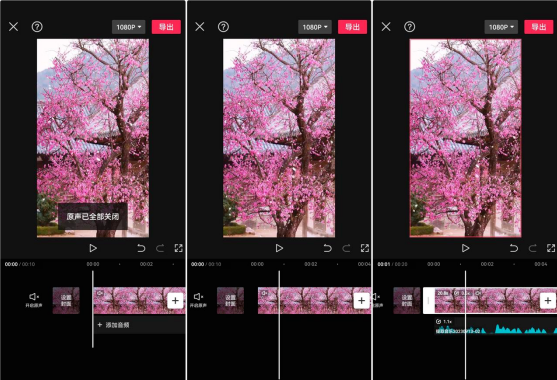The height and width of the screenshot is (380, 557).
Task: Click the redo arrow in the middle screen
Action: pos(346,248)
